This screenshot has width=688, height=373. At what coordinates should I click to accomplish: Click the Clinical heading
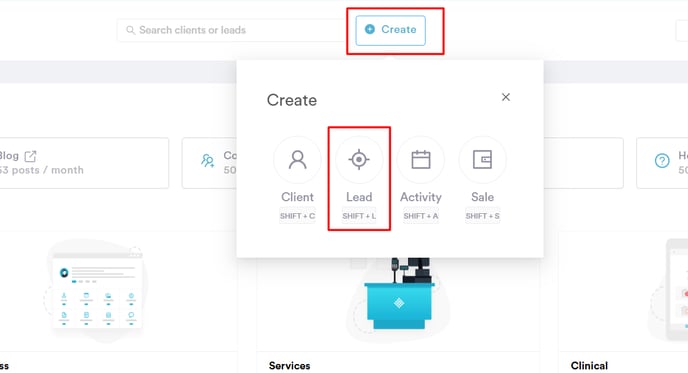589,366
